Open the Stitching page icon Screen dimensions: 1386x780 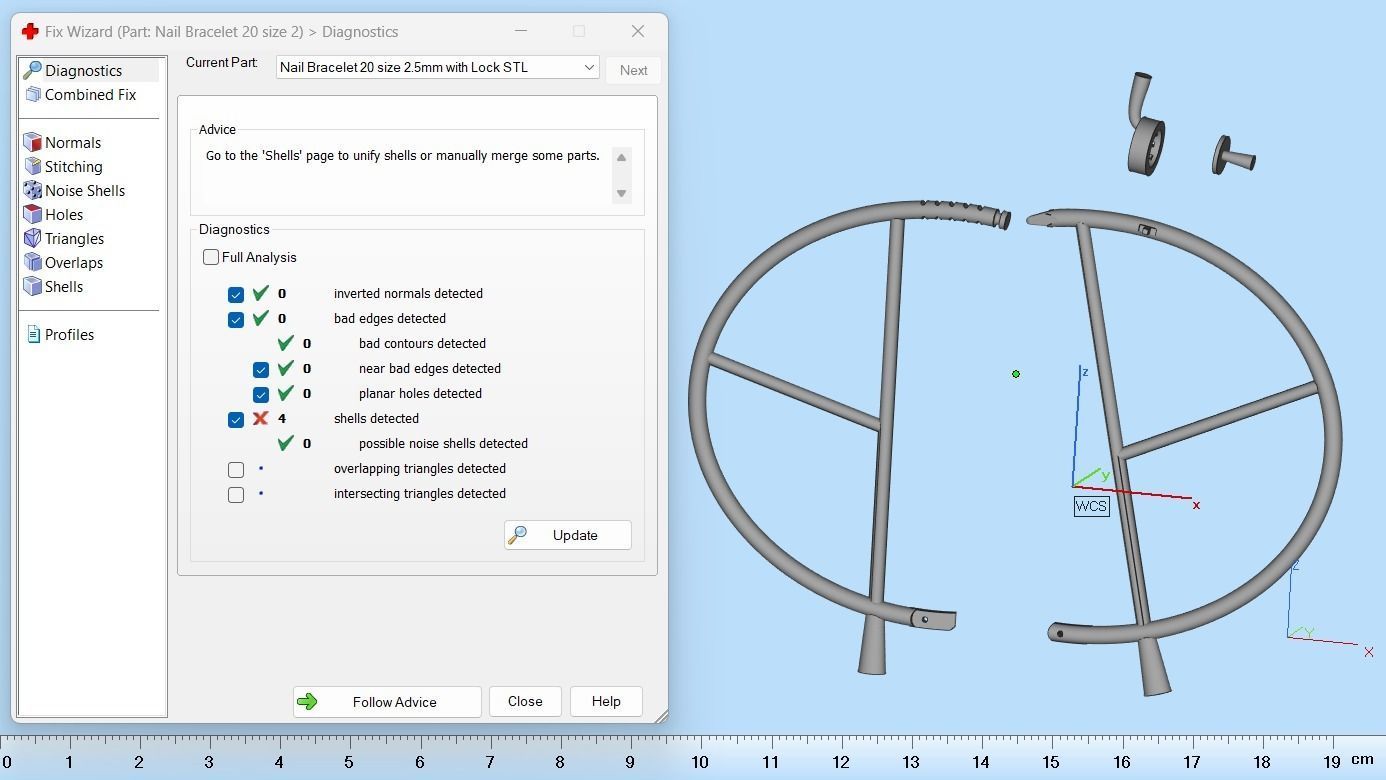pyautogui.click(x=32, y=166)
